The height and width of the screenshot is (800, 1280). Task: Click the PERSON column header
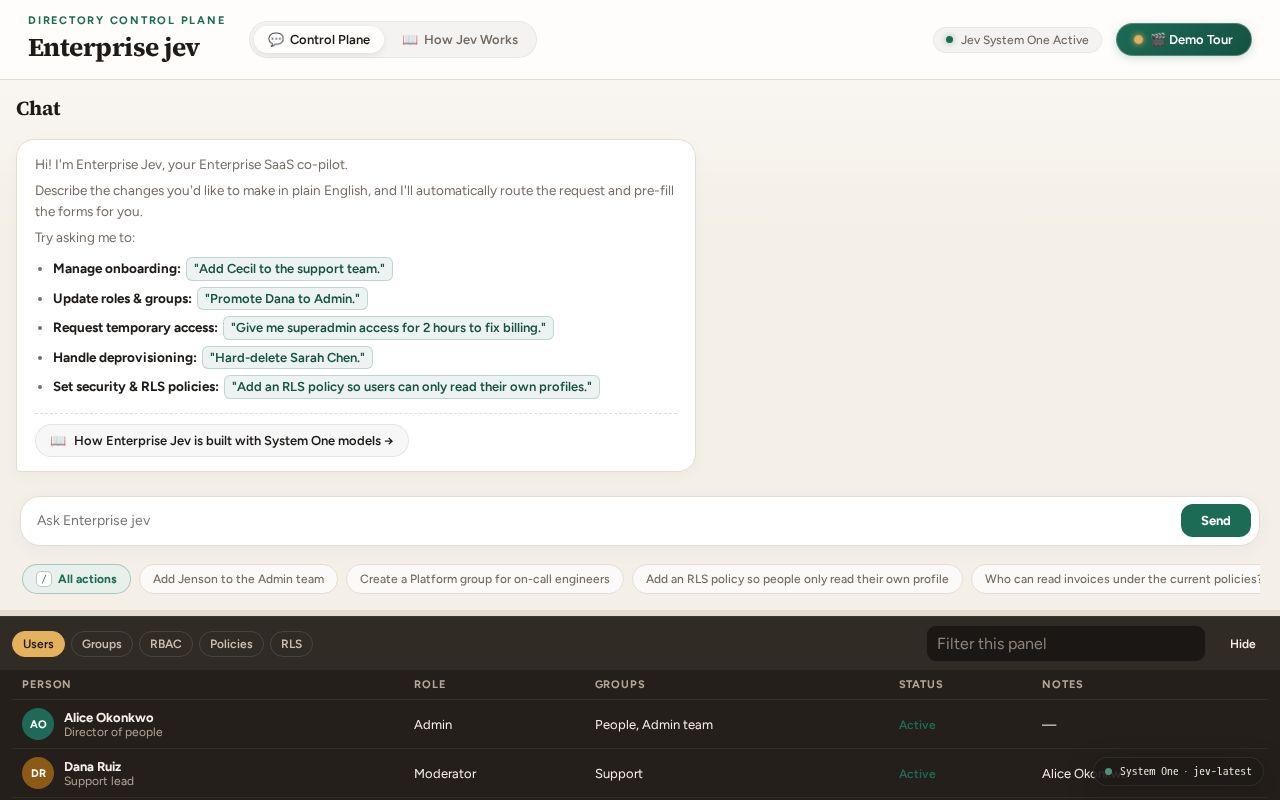pos(46,684)
